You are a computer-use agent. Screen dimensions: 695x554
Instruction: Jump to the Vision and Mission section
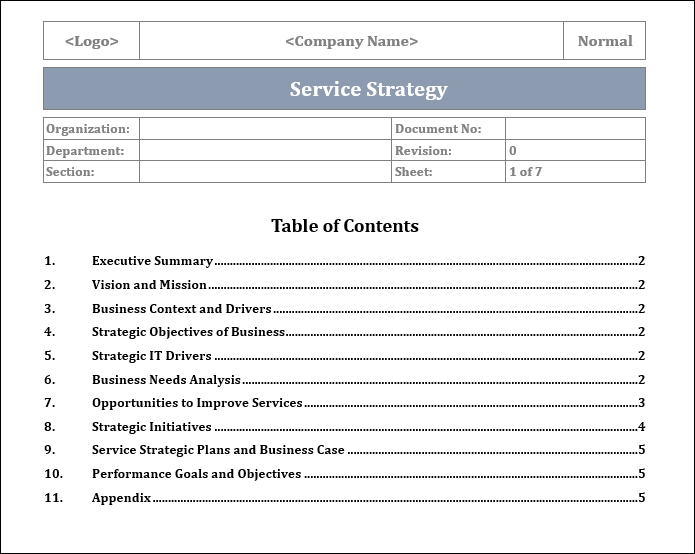pos(149,285)
